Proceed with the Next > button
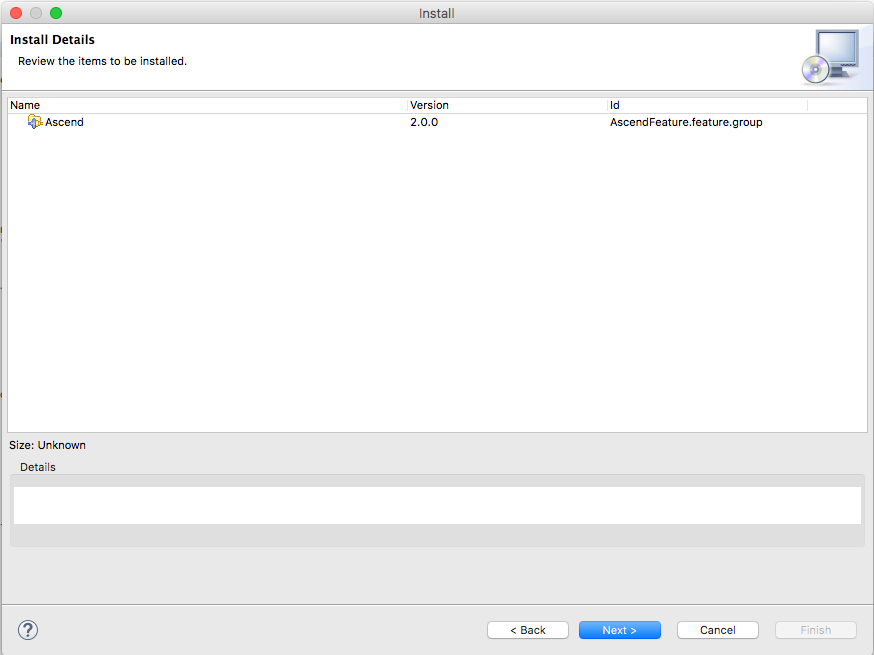874x655 pixels. click(619, 630)
